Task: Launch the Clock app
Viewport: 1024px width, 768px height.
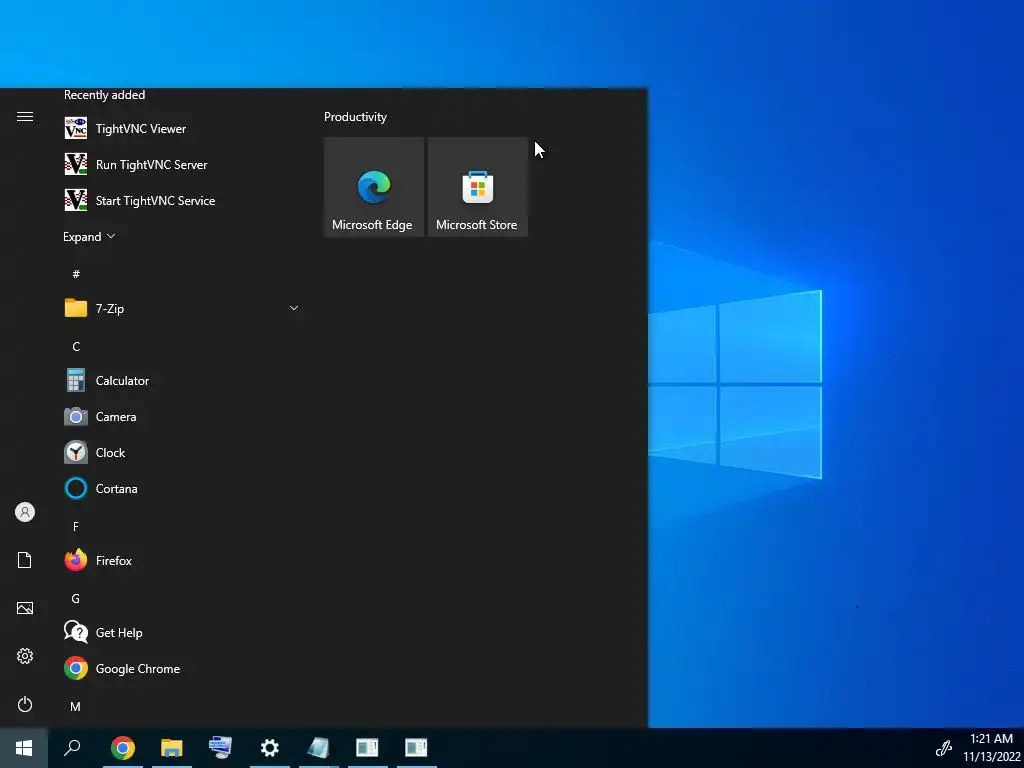Action: point(181,453)
